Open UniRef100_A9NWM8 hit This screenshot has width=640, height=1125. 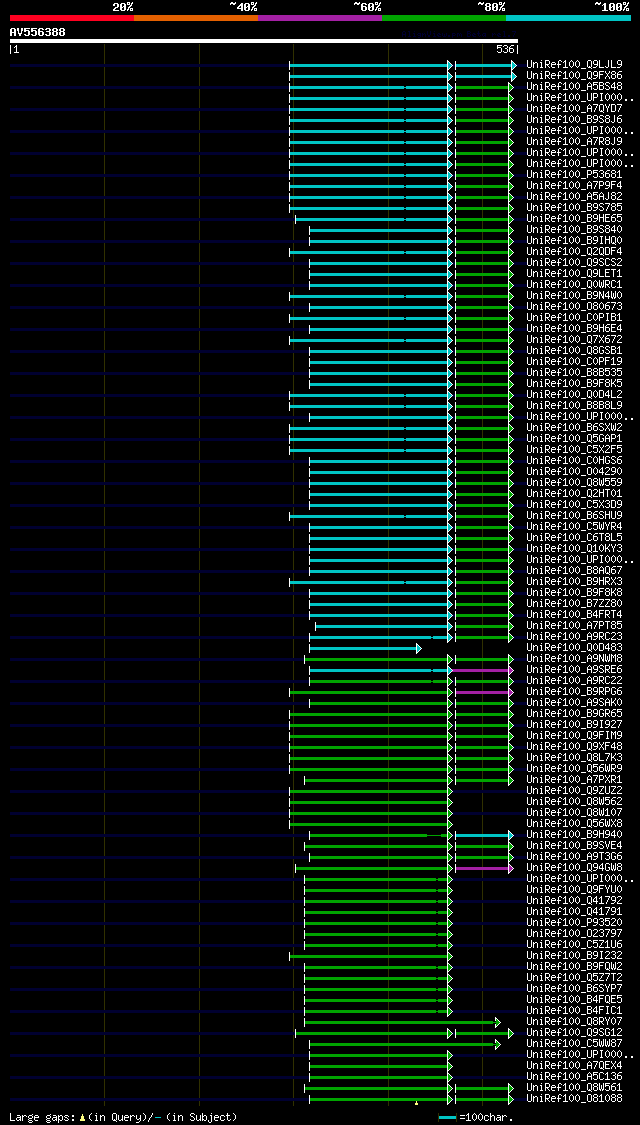click(574, 659)
